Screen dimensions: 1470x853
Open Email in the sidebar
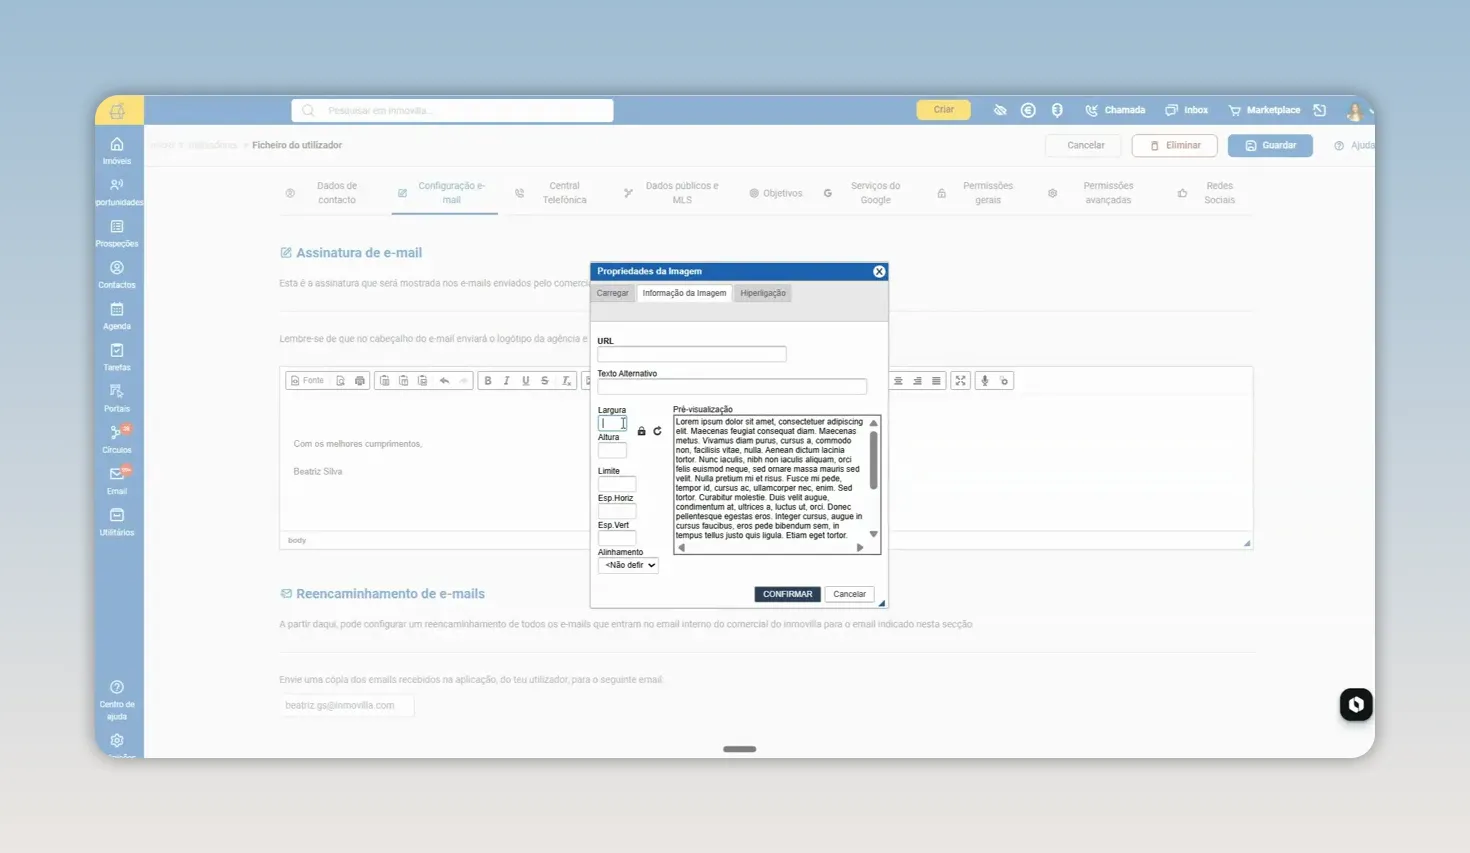tap(117, 480)
